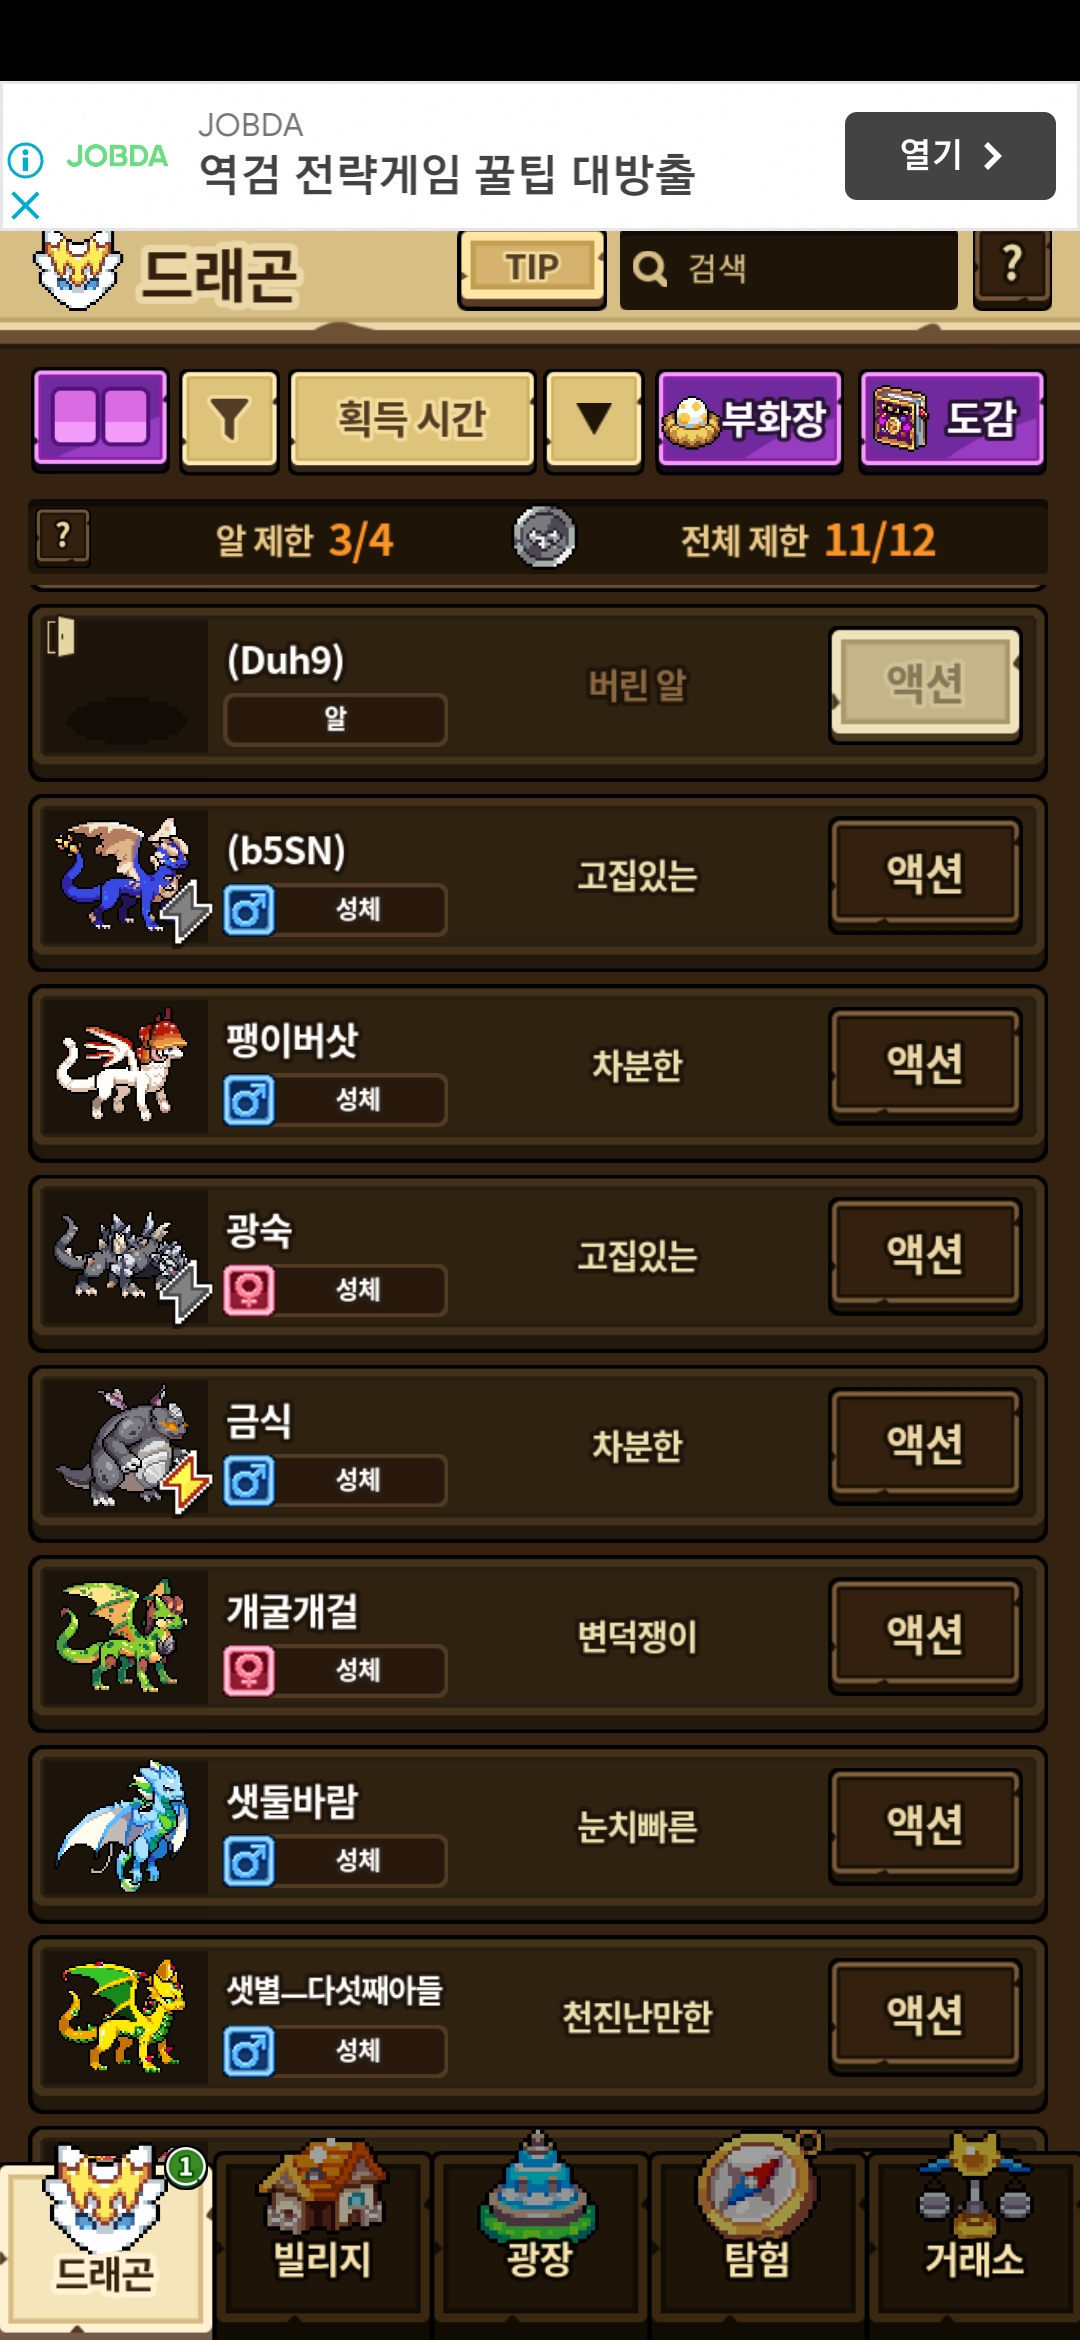This screenshot has width=1080, height=2340.
Task: Show egg limit help question mark
Action: tap(63, 538)
